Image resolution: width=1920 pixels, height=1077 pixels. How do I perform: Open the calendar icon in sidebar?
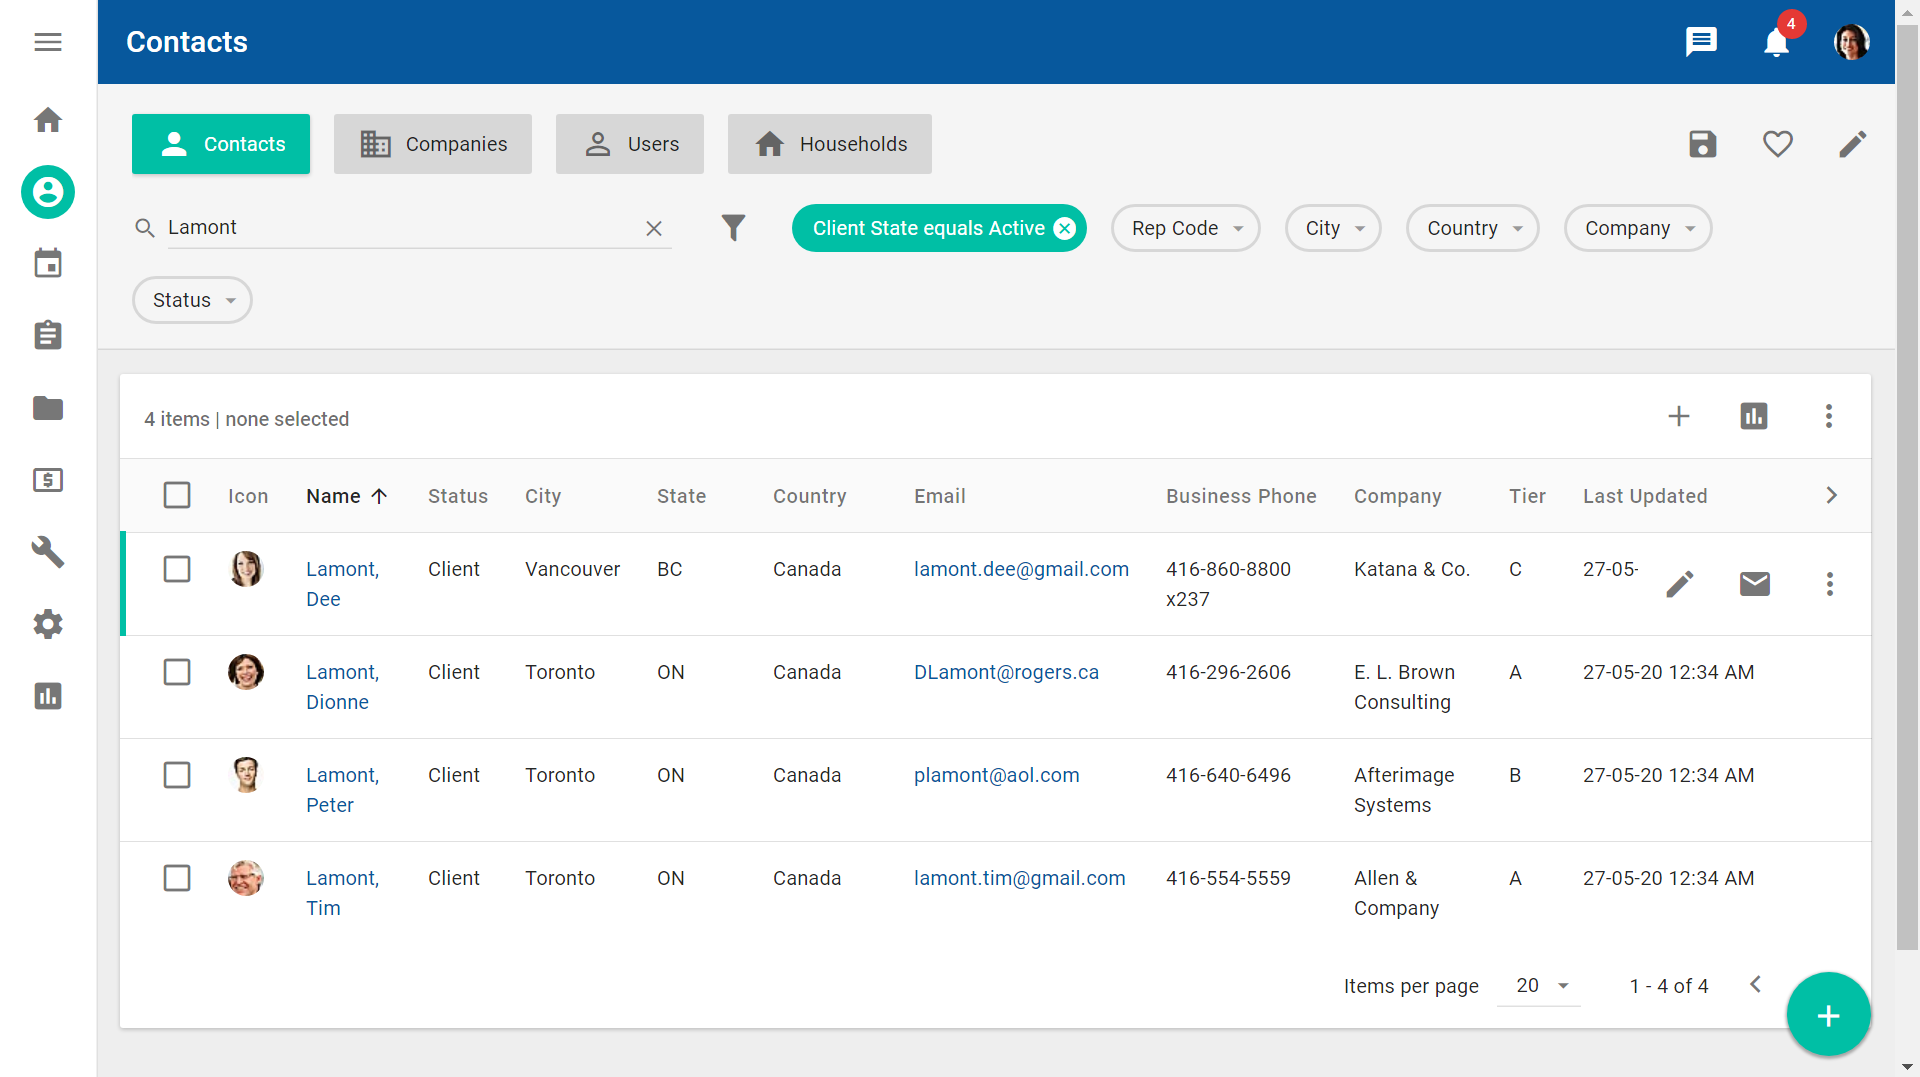click(48, 264)
